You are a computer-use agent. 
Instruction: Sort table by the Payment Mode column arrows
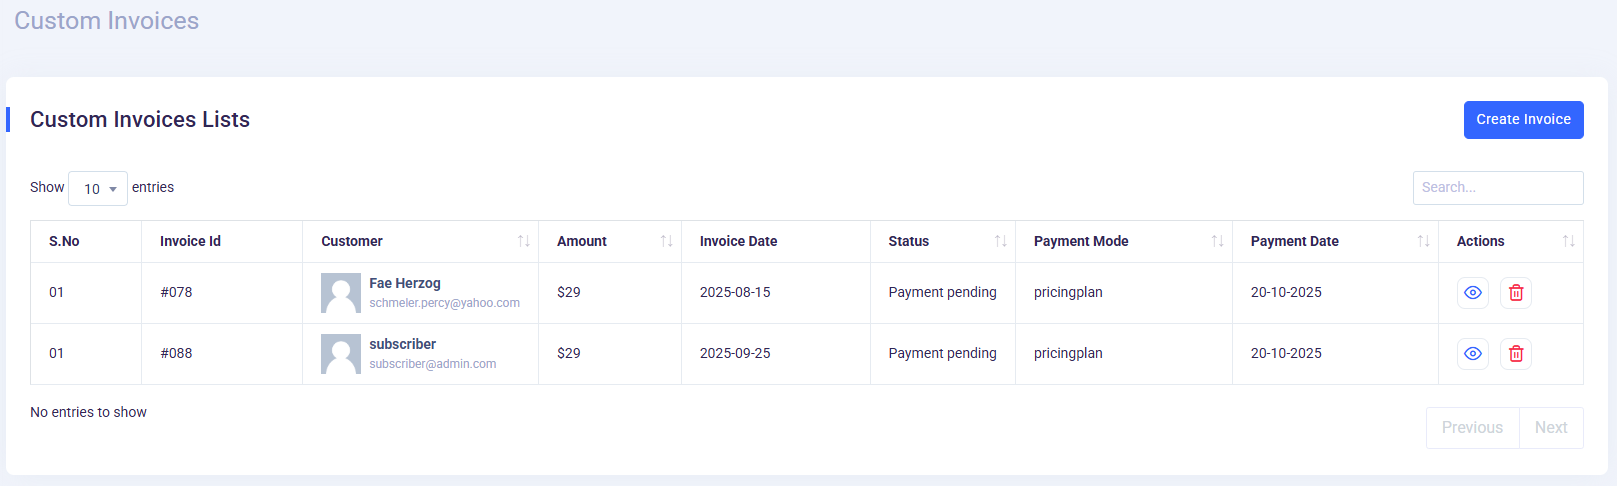click(1217, 242)
